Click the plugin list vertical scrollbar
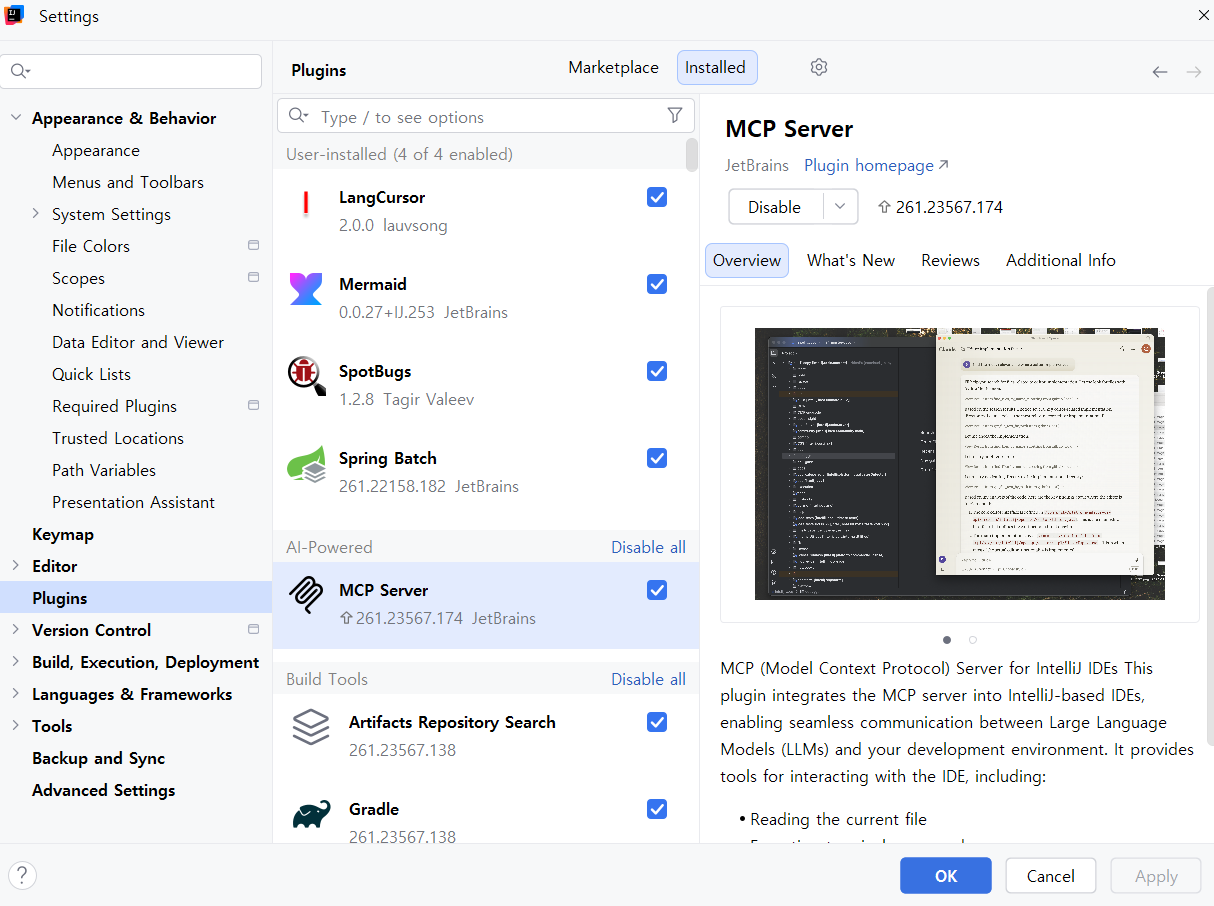 click(x=692, y=155)
